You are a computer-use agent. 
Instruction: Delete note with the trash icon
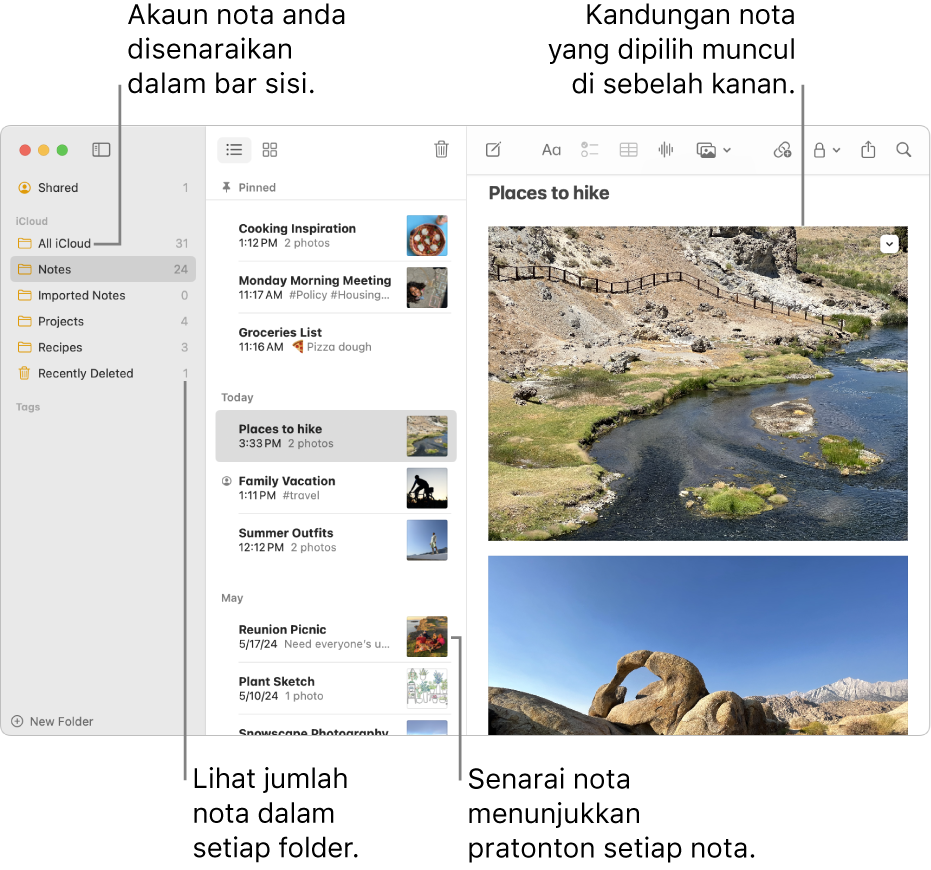[x=441, y=150]
